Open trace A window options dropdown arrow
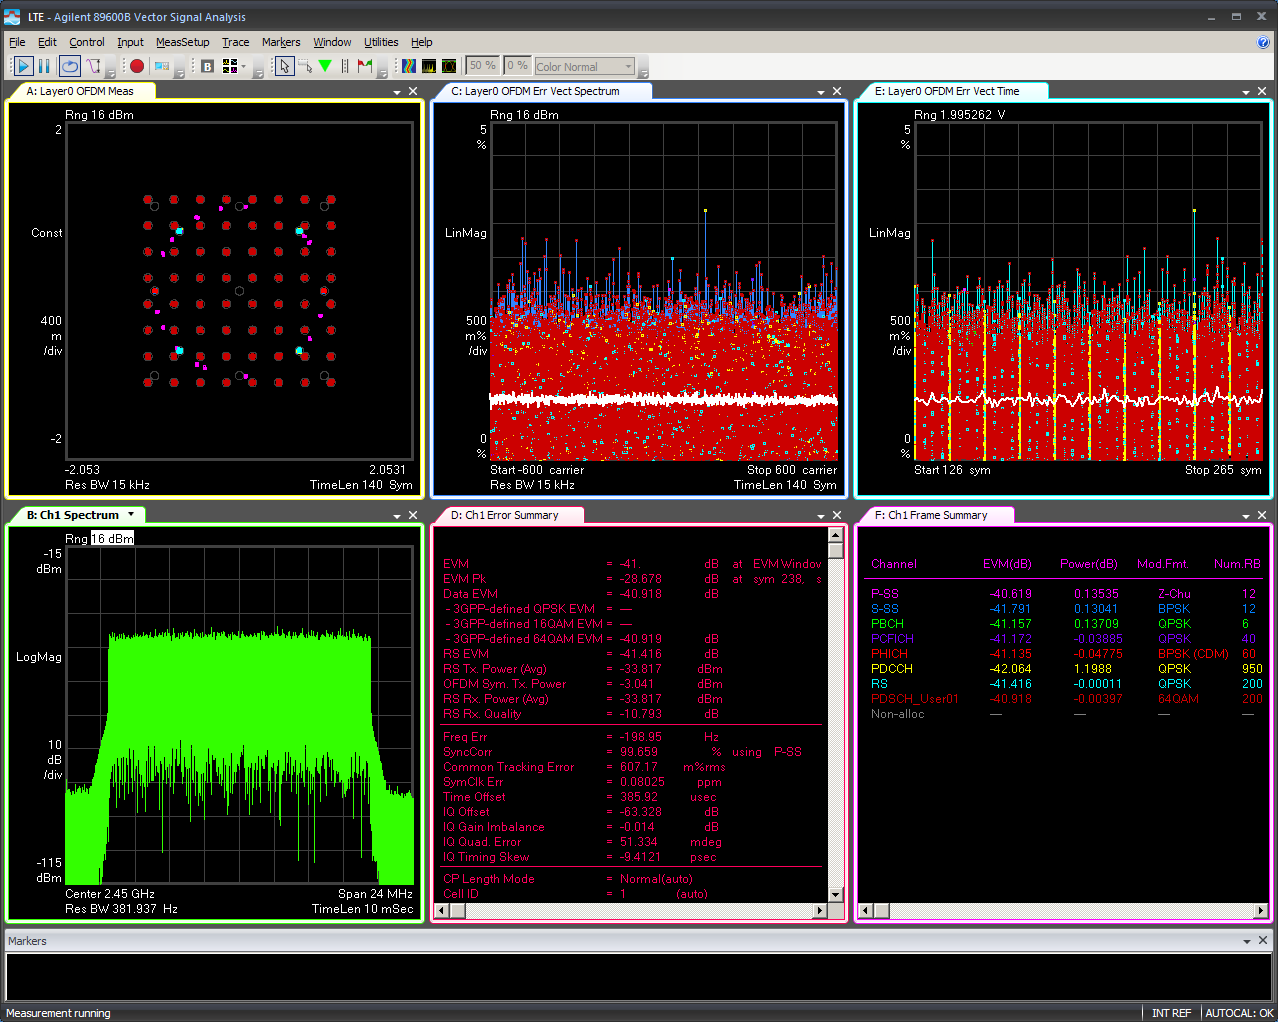The image size is (1278, 1022). tap(397, 92)
